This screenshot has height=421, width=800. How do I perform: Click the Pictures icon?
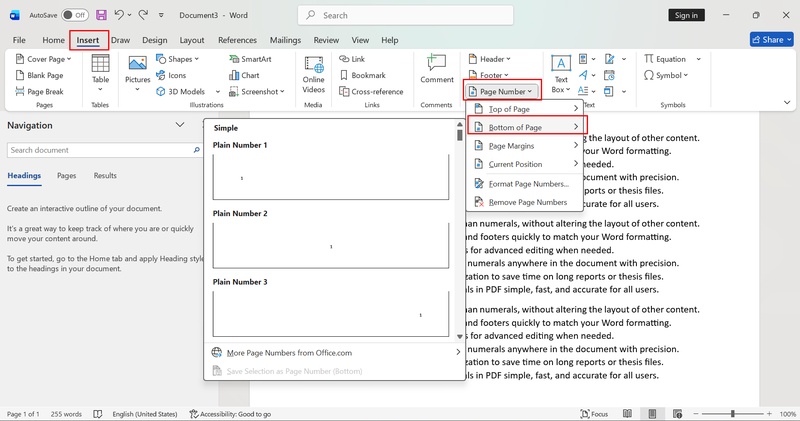pos(137,70)
